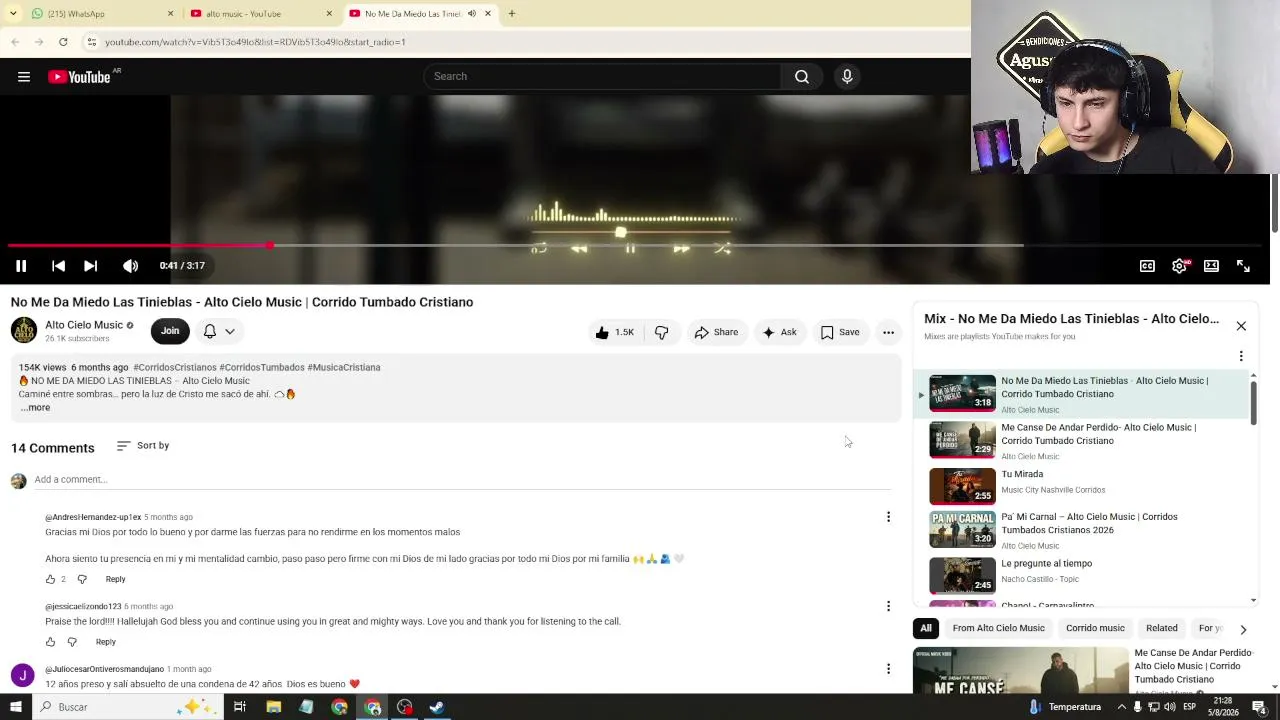
Task: Close the Mix playlist panel
Action: coord(1241,326)
